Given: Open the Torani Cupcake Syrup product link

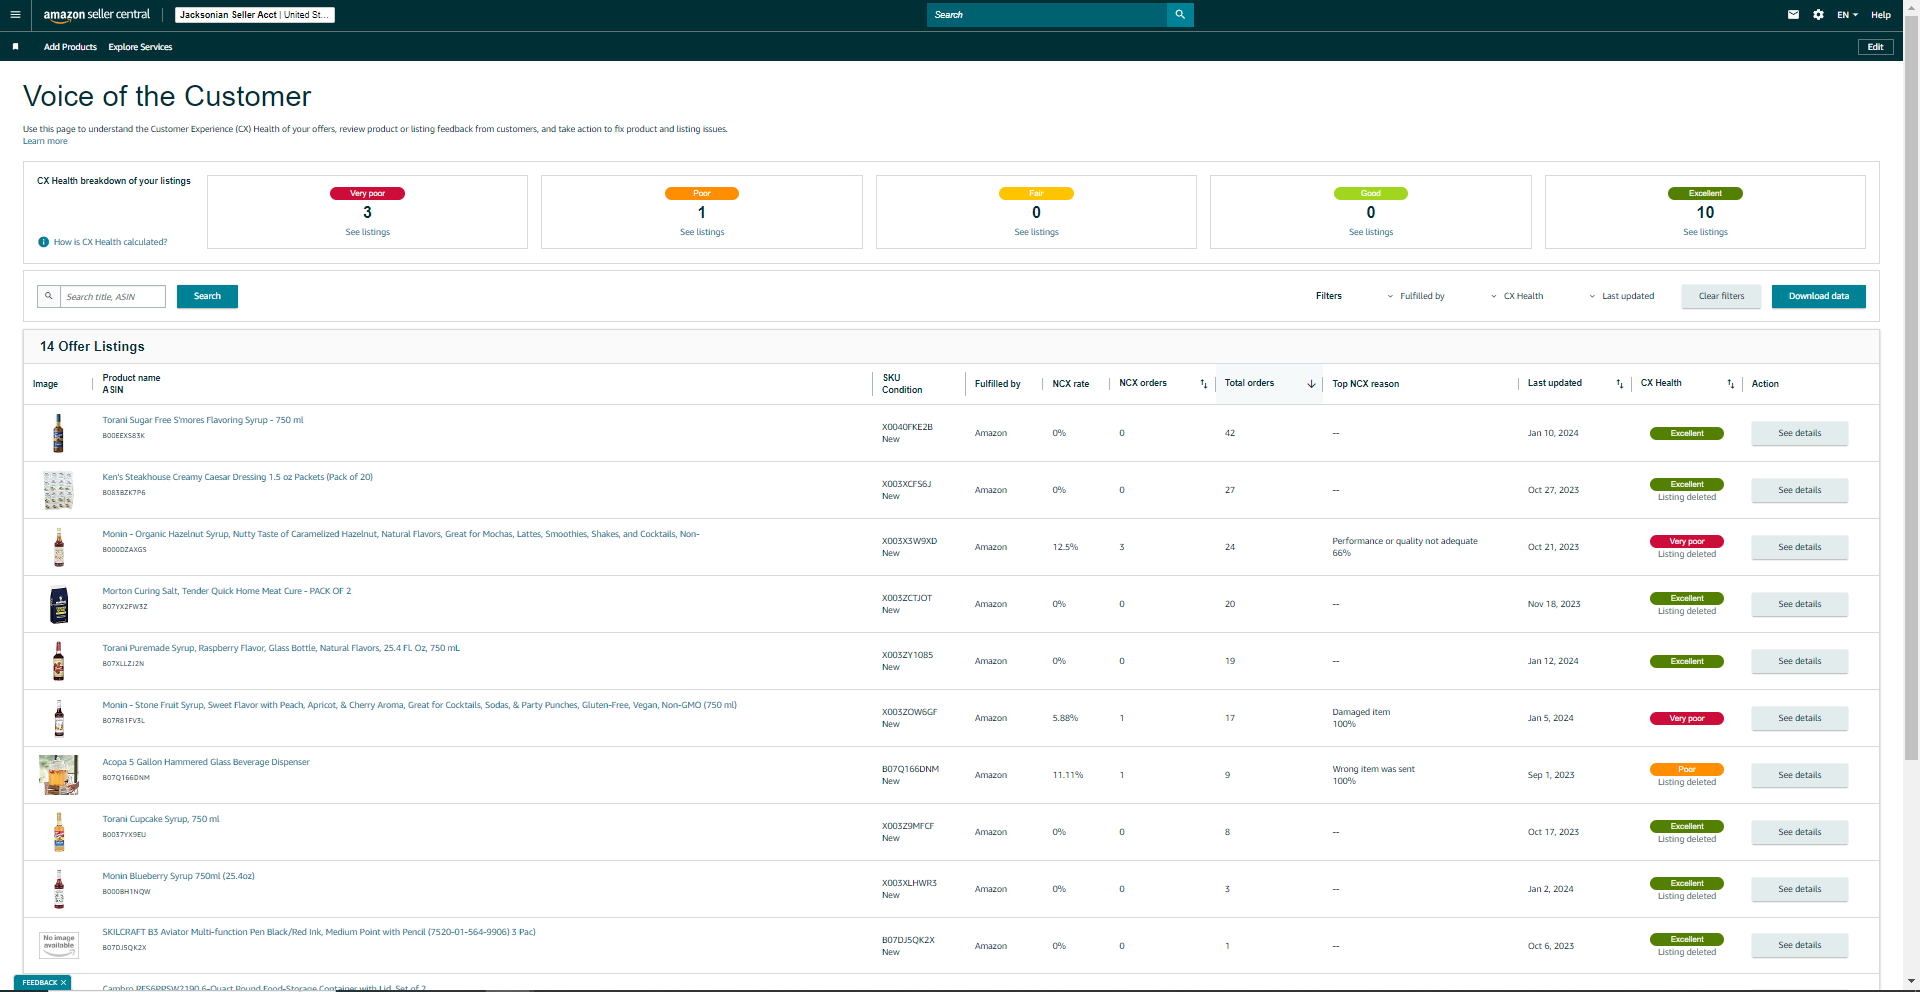Looking at the screenshot, I should coord(160,819).
